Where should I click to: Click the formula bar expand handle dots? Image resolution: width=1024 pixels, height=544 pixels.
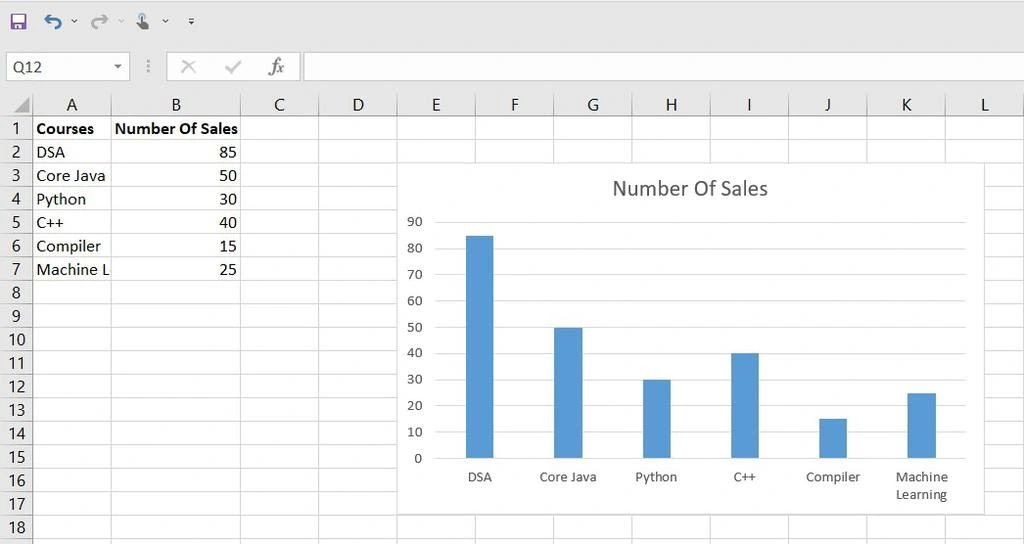pyautogui.click(x=148, y=66)
